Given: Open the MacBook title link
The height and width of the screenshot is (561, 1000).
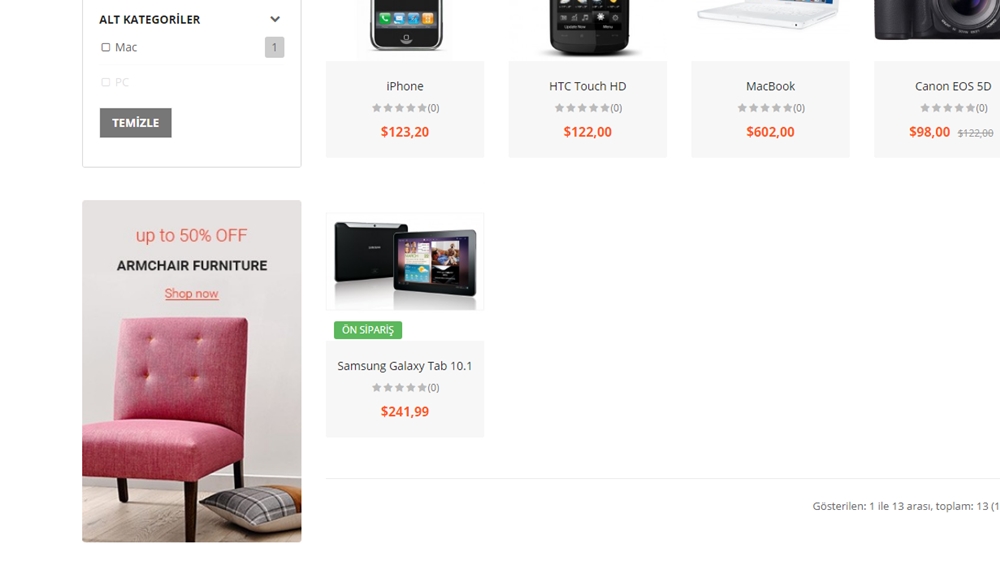Looking at the screenshot, I should point(770,86).
